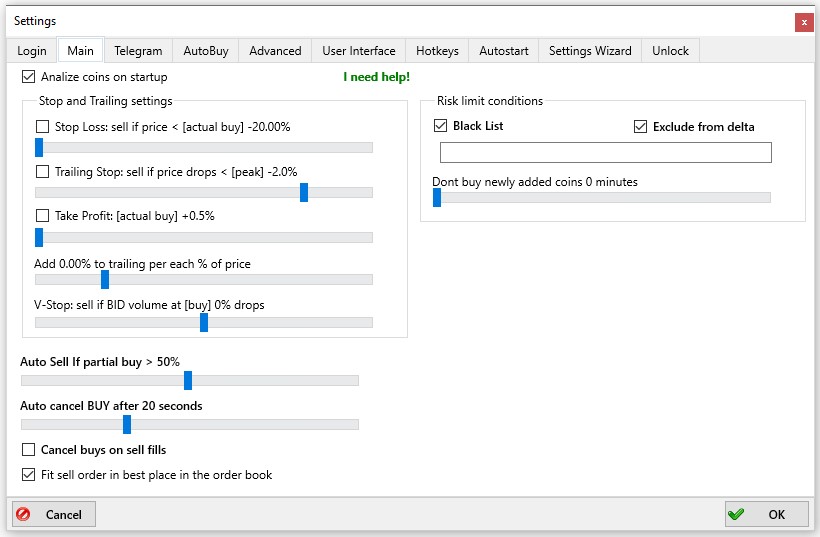Toggle Exclude from delta checkbox
The width and height of the screenshot is (820, 537).
click(x=641, y=127)
